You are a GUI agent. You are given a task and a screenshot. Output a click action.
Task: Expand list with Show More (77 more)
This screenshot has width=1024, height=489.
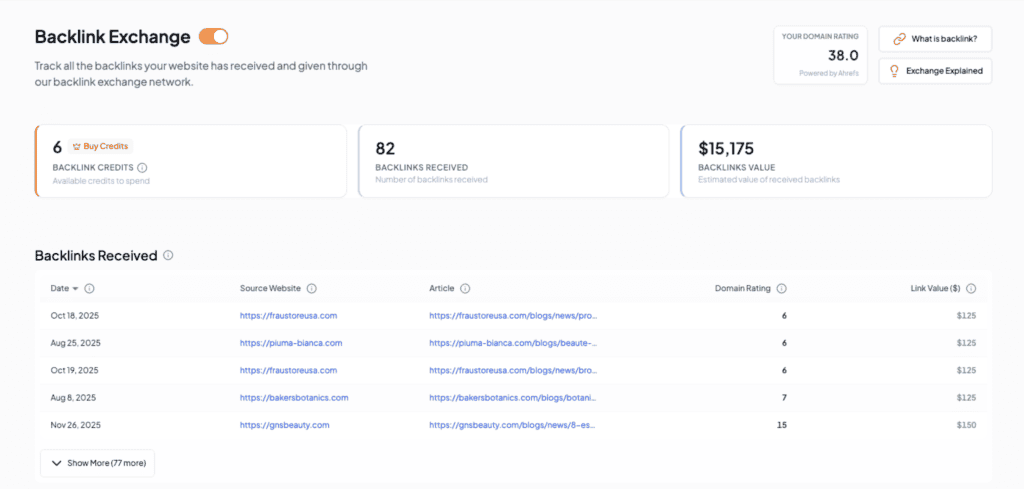98,463
